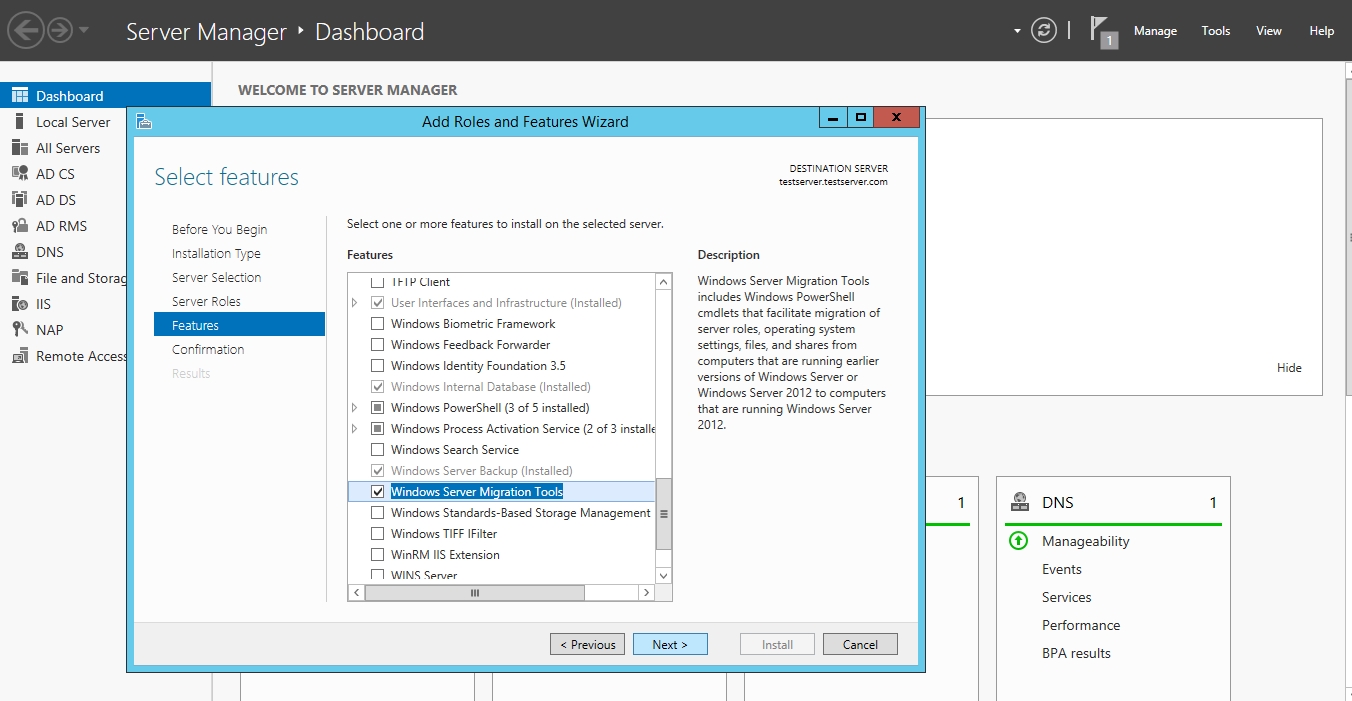Toggle Windows Process Activation Service checkbox
Screen dimensions: 1352x701
tap(377, 429)
